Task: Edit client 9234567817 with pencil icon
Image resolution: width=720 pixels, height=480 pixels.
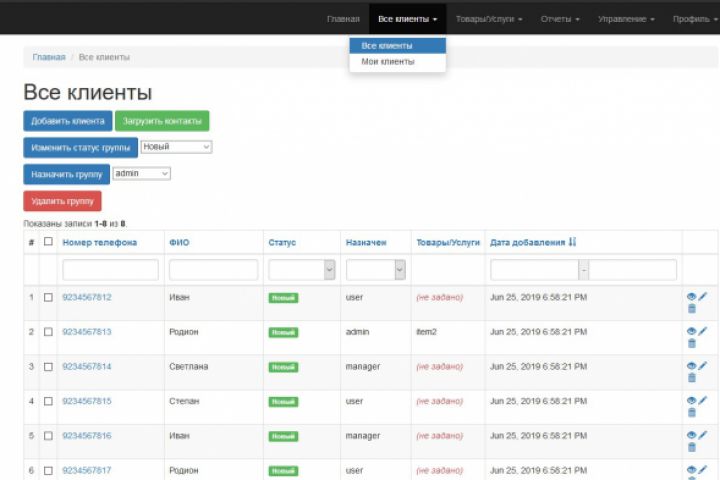Action: pyautogui.click(x=703, y=470)
